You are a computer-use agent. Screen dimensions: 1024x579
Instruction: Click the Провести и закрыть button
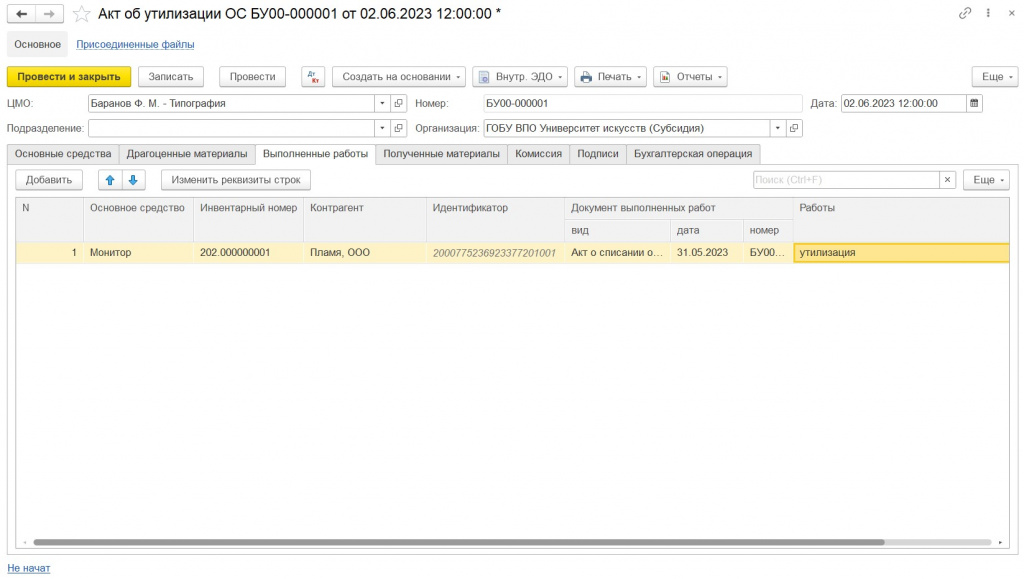tap(69, 76)
